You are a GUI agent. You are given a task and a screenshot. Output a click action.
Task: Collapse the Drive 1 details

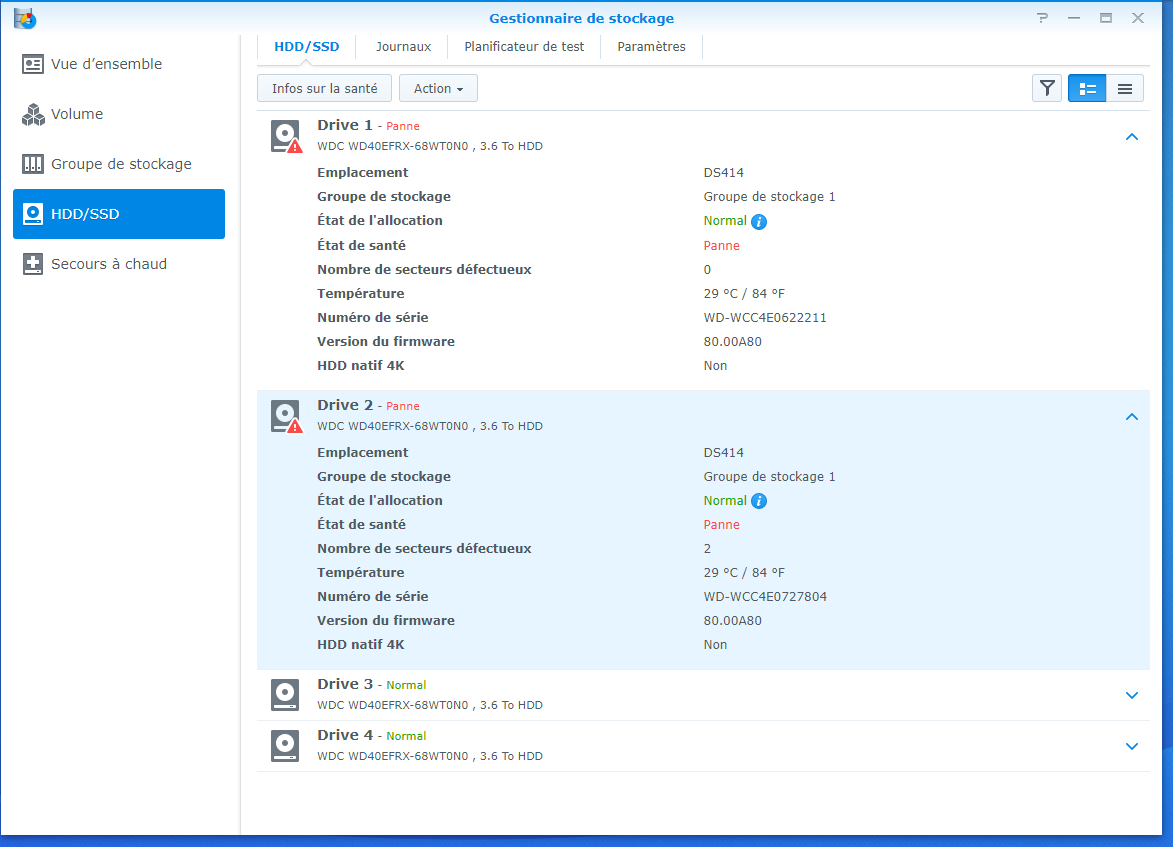(x=1131, y=137)
